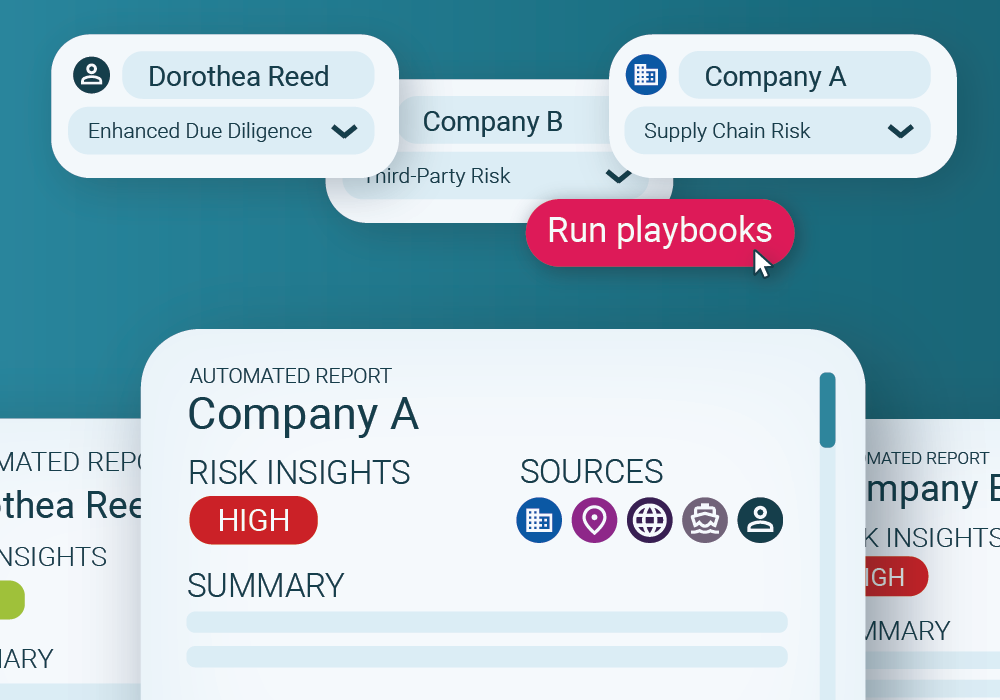This screenshot has width=1000, height=700.
Task: Click the Company A name field
Action: (804, 75)
